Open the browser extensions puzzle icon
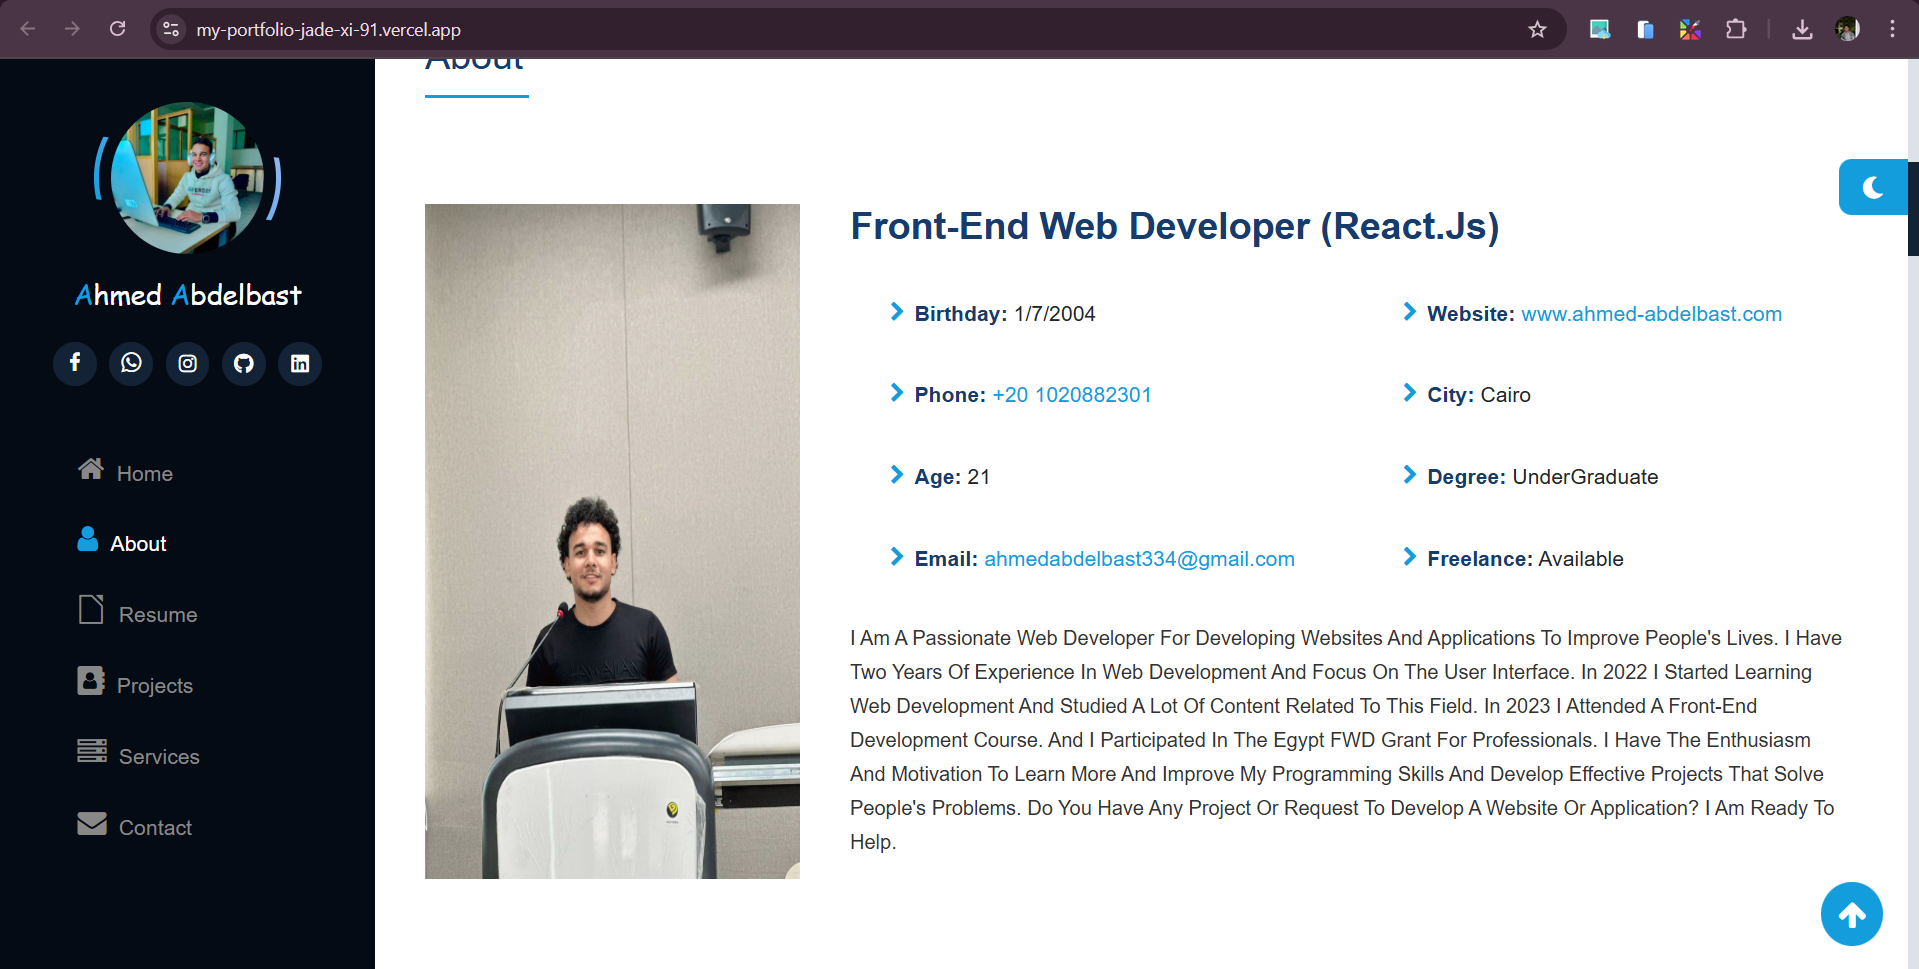Viewport: 1919px width, 969px height. 1736,29
